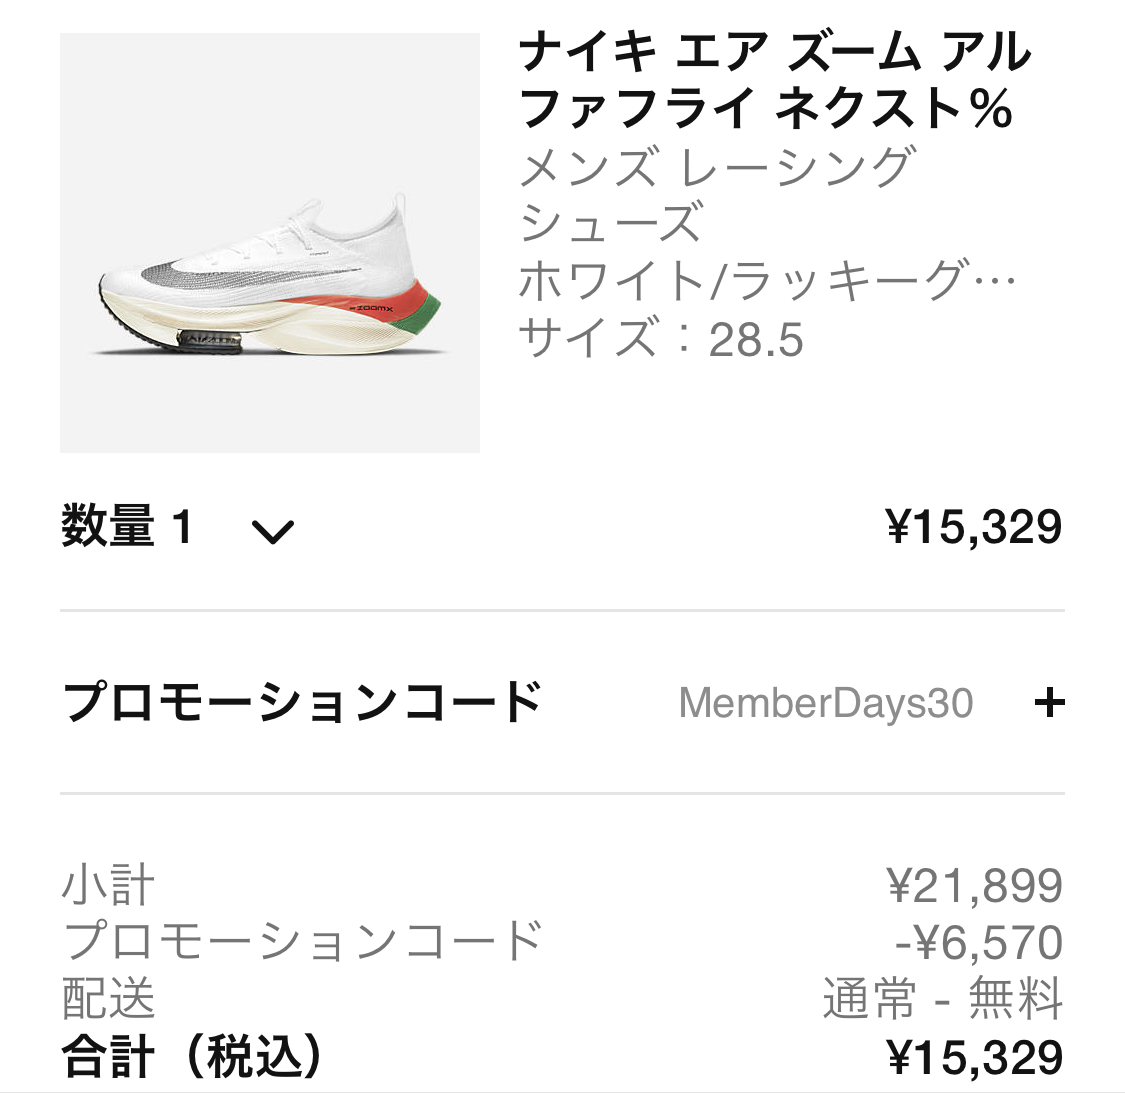Click the 小計 subtotal label

[108, 886]
